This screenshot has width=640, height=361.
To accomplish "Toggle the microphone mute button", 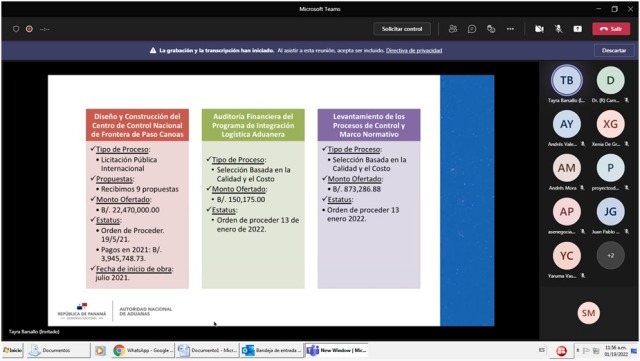I will click(x=558, y=29).
